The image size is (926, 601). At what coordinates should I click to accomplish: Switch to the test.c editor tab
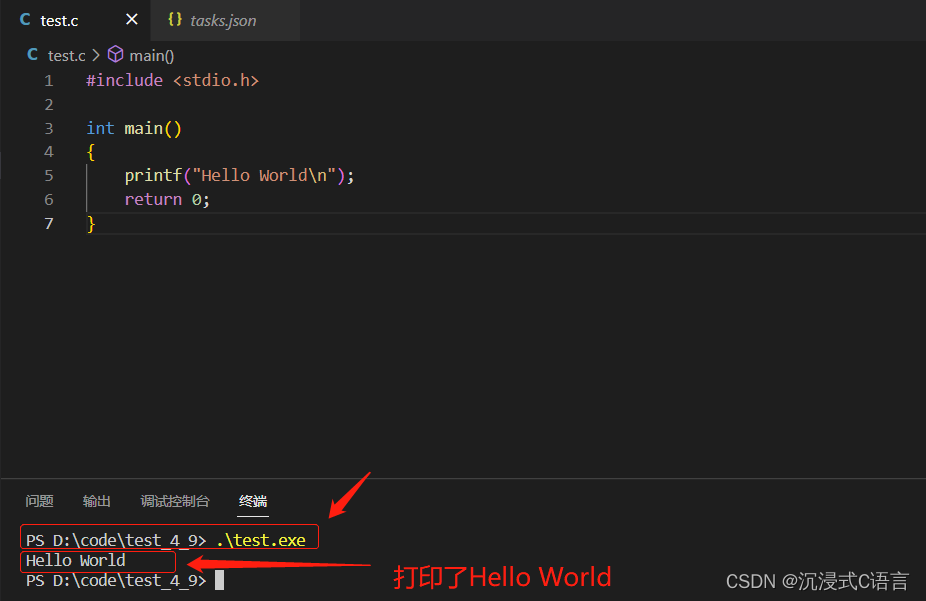coord(77,20)
